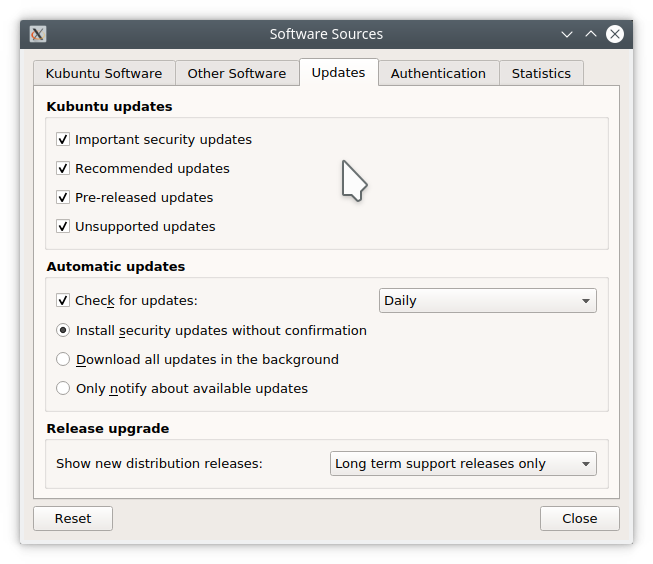Uncheck Important security updates
The height and width of the screenshot is (564, 653).
point(63,140)
